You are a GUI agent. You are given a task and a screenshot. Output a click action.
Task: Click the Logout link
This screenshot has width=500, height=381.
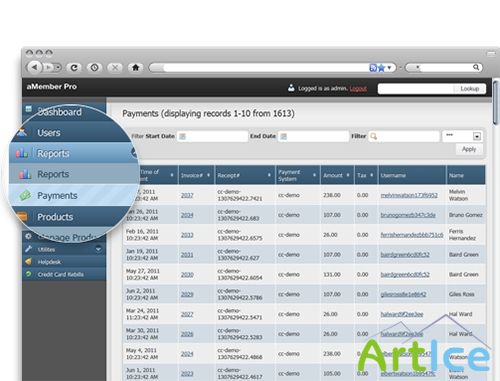tap(358, 88)
